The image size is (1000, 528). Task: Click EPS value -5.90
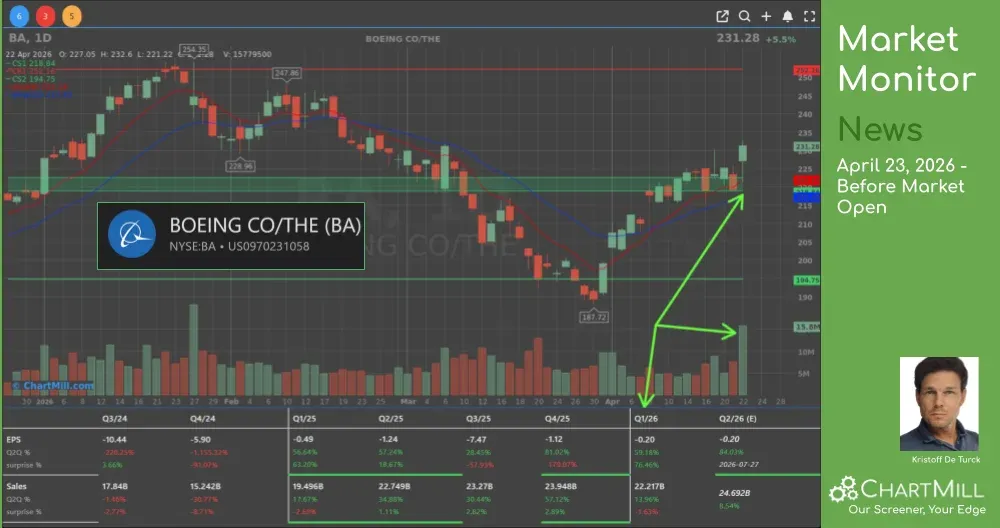200,439
